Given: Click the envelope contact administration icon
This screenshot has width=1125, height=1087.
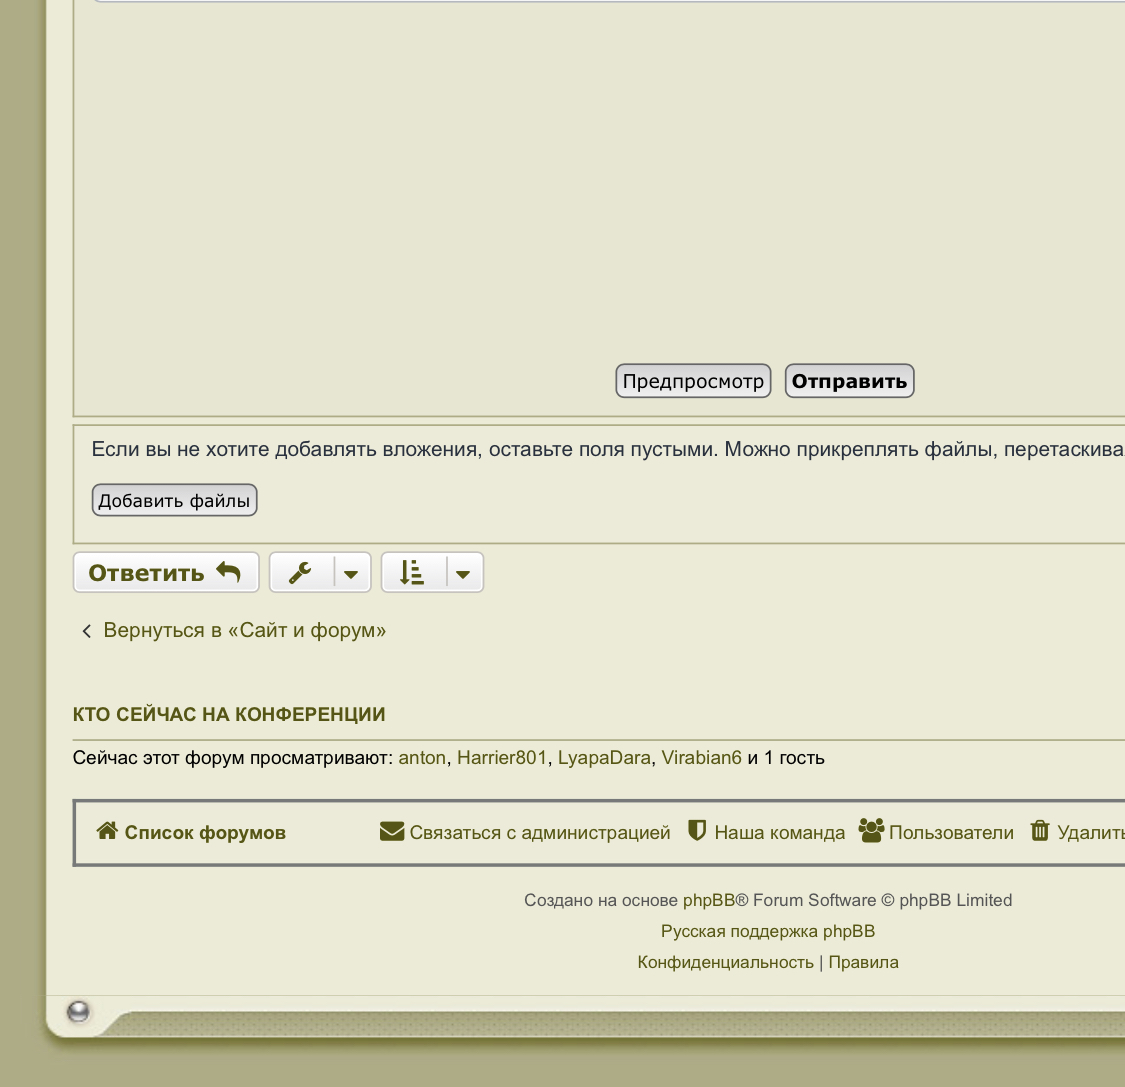Looking at the screenshot, I should pyautogui.click(x=392, y=832).
